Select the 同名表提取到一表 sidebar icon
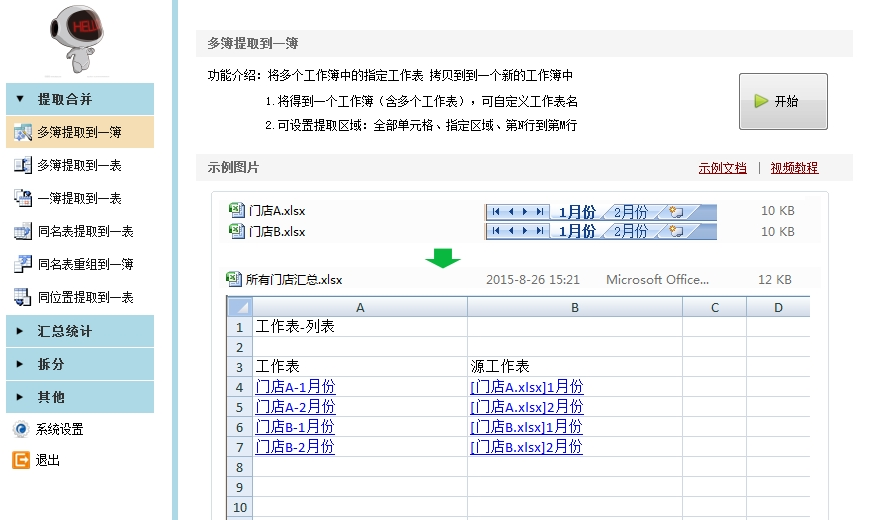The image size is (878, 520). tap(22, 231)
